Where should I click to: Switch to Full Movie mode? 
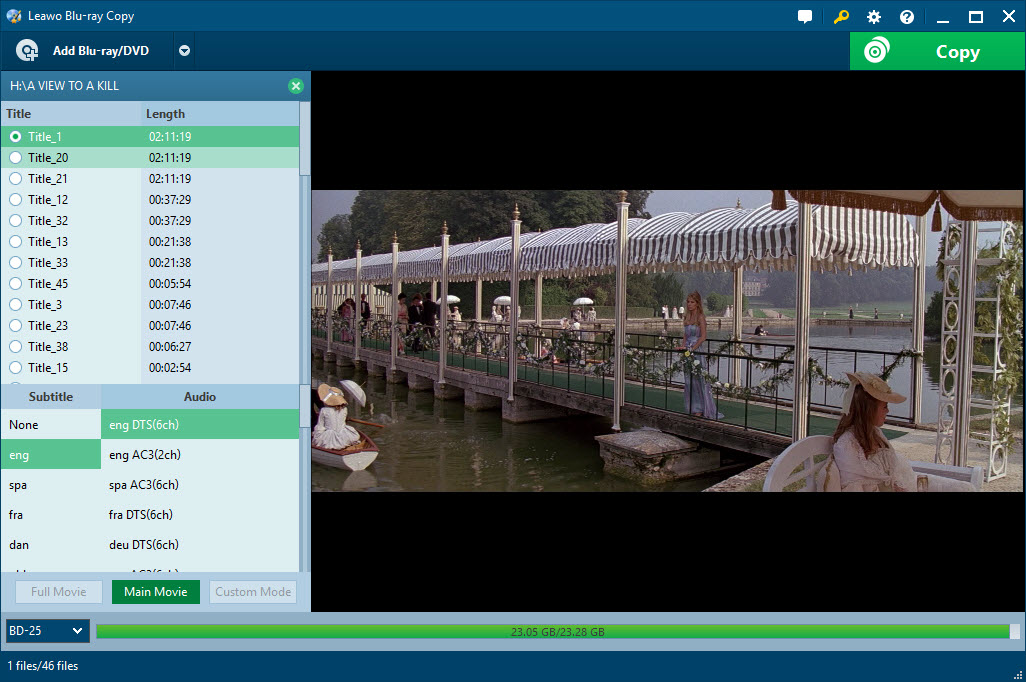58,591
